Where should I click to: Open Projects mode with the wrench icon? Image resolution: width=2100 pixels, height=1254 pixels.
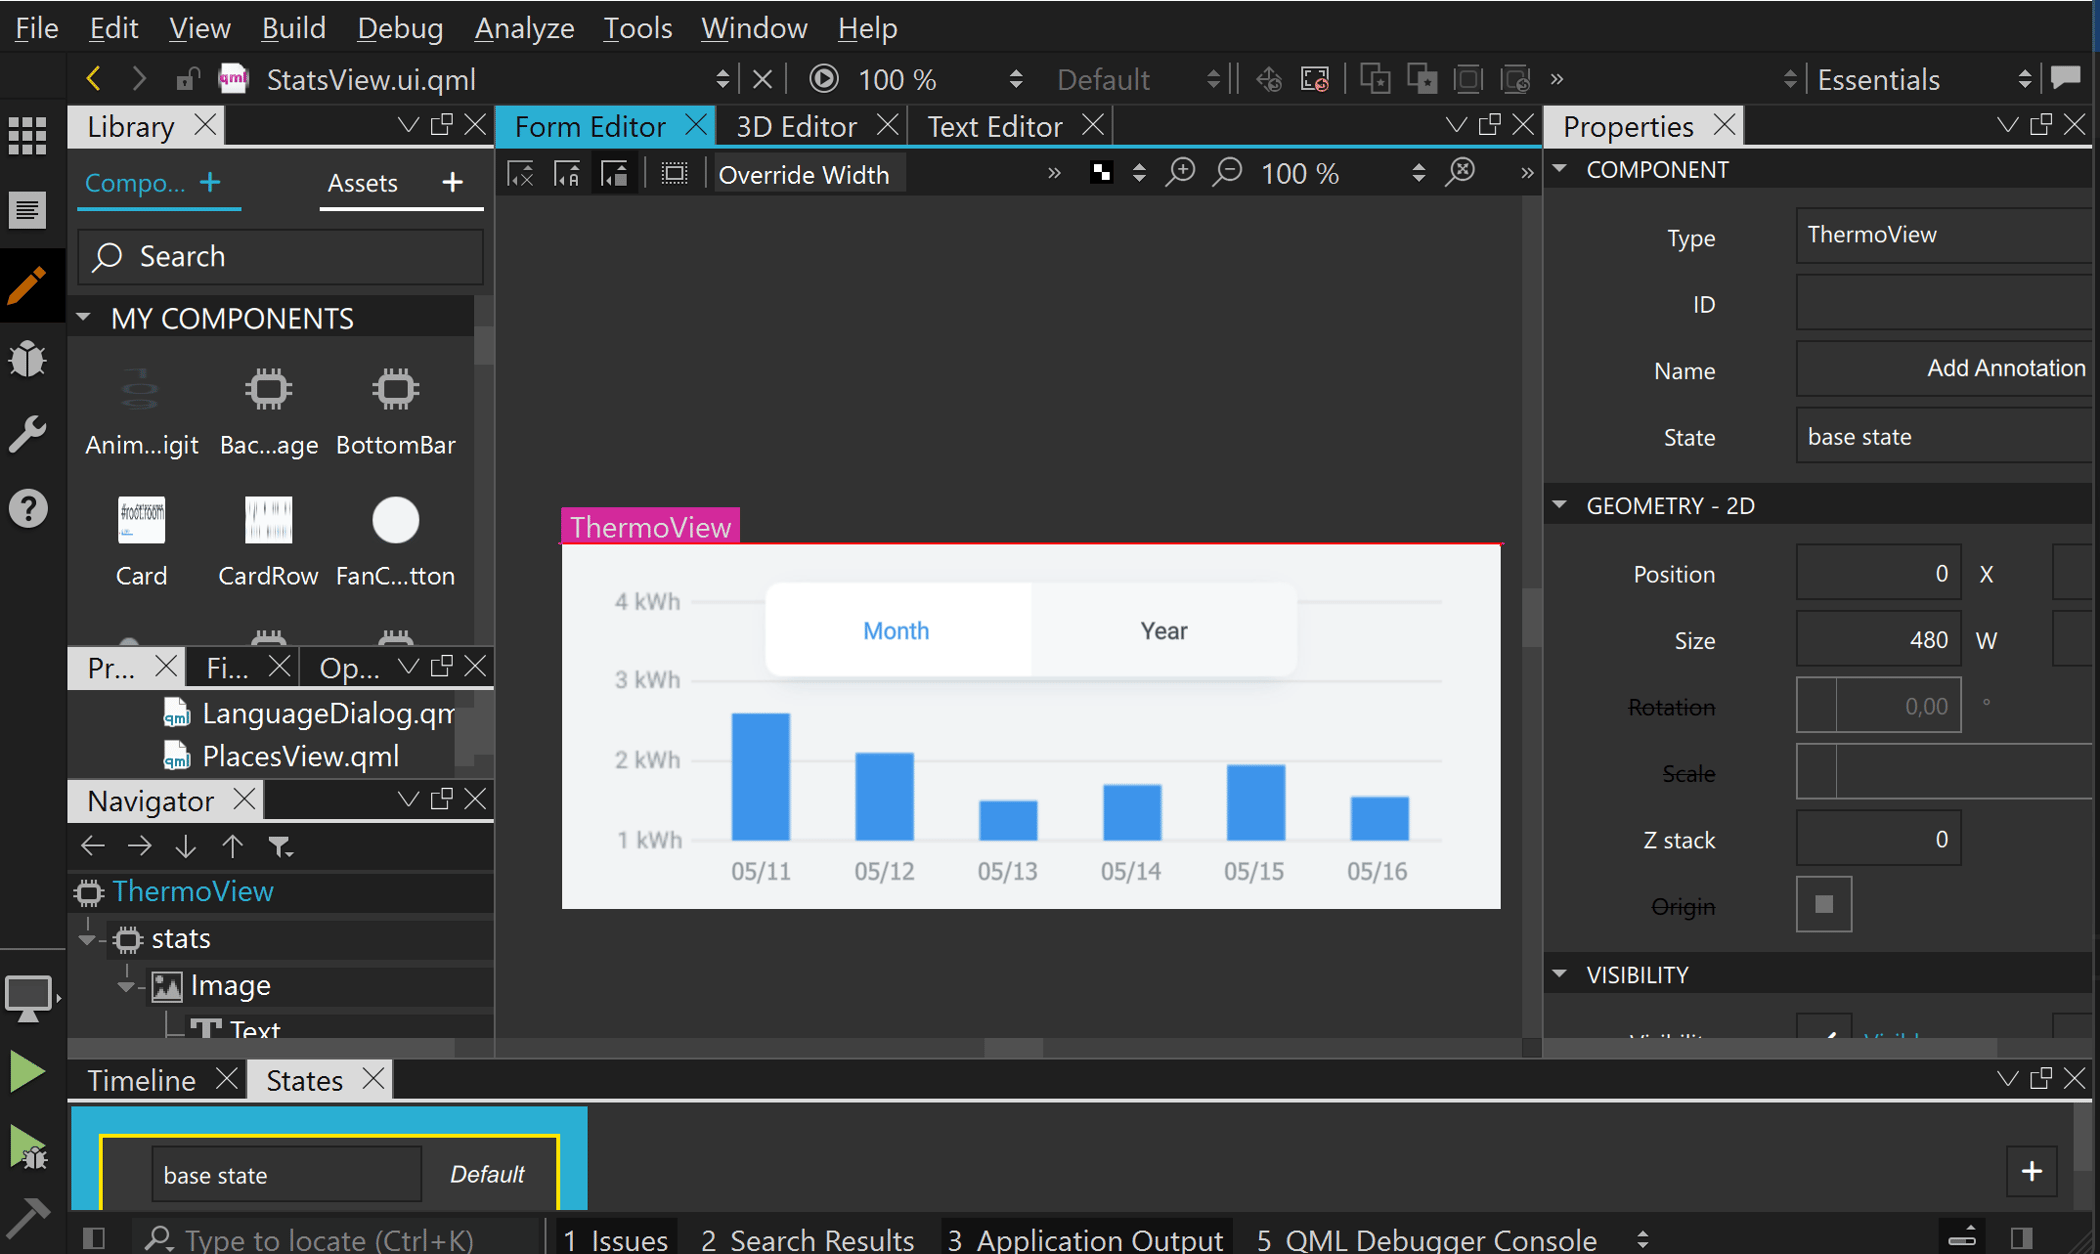tap(27, 434)
